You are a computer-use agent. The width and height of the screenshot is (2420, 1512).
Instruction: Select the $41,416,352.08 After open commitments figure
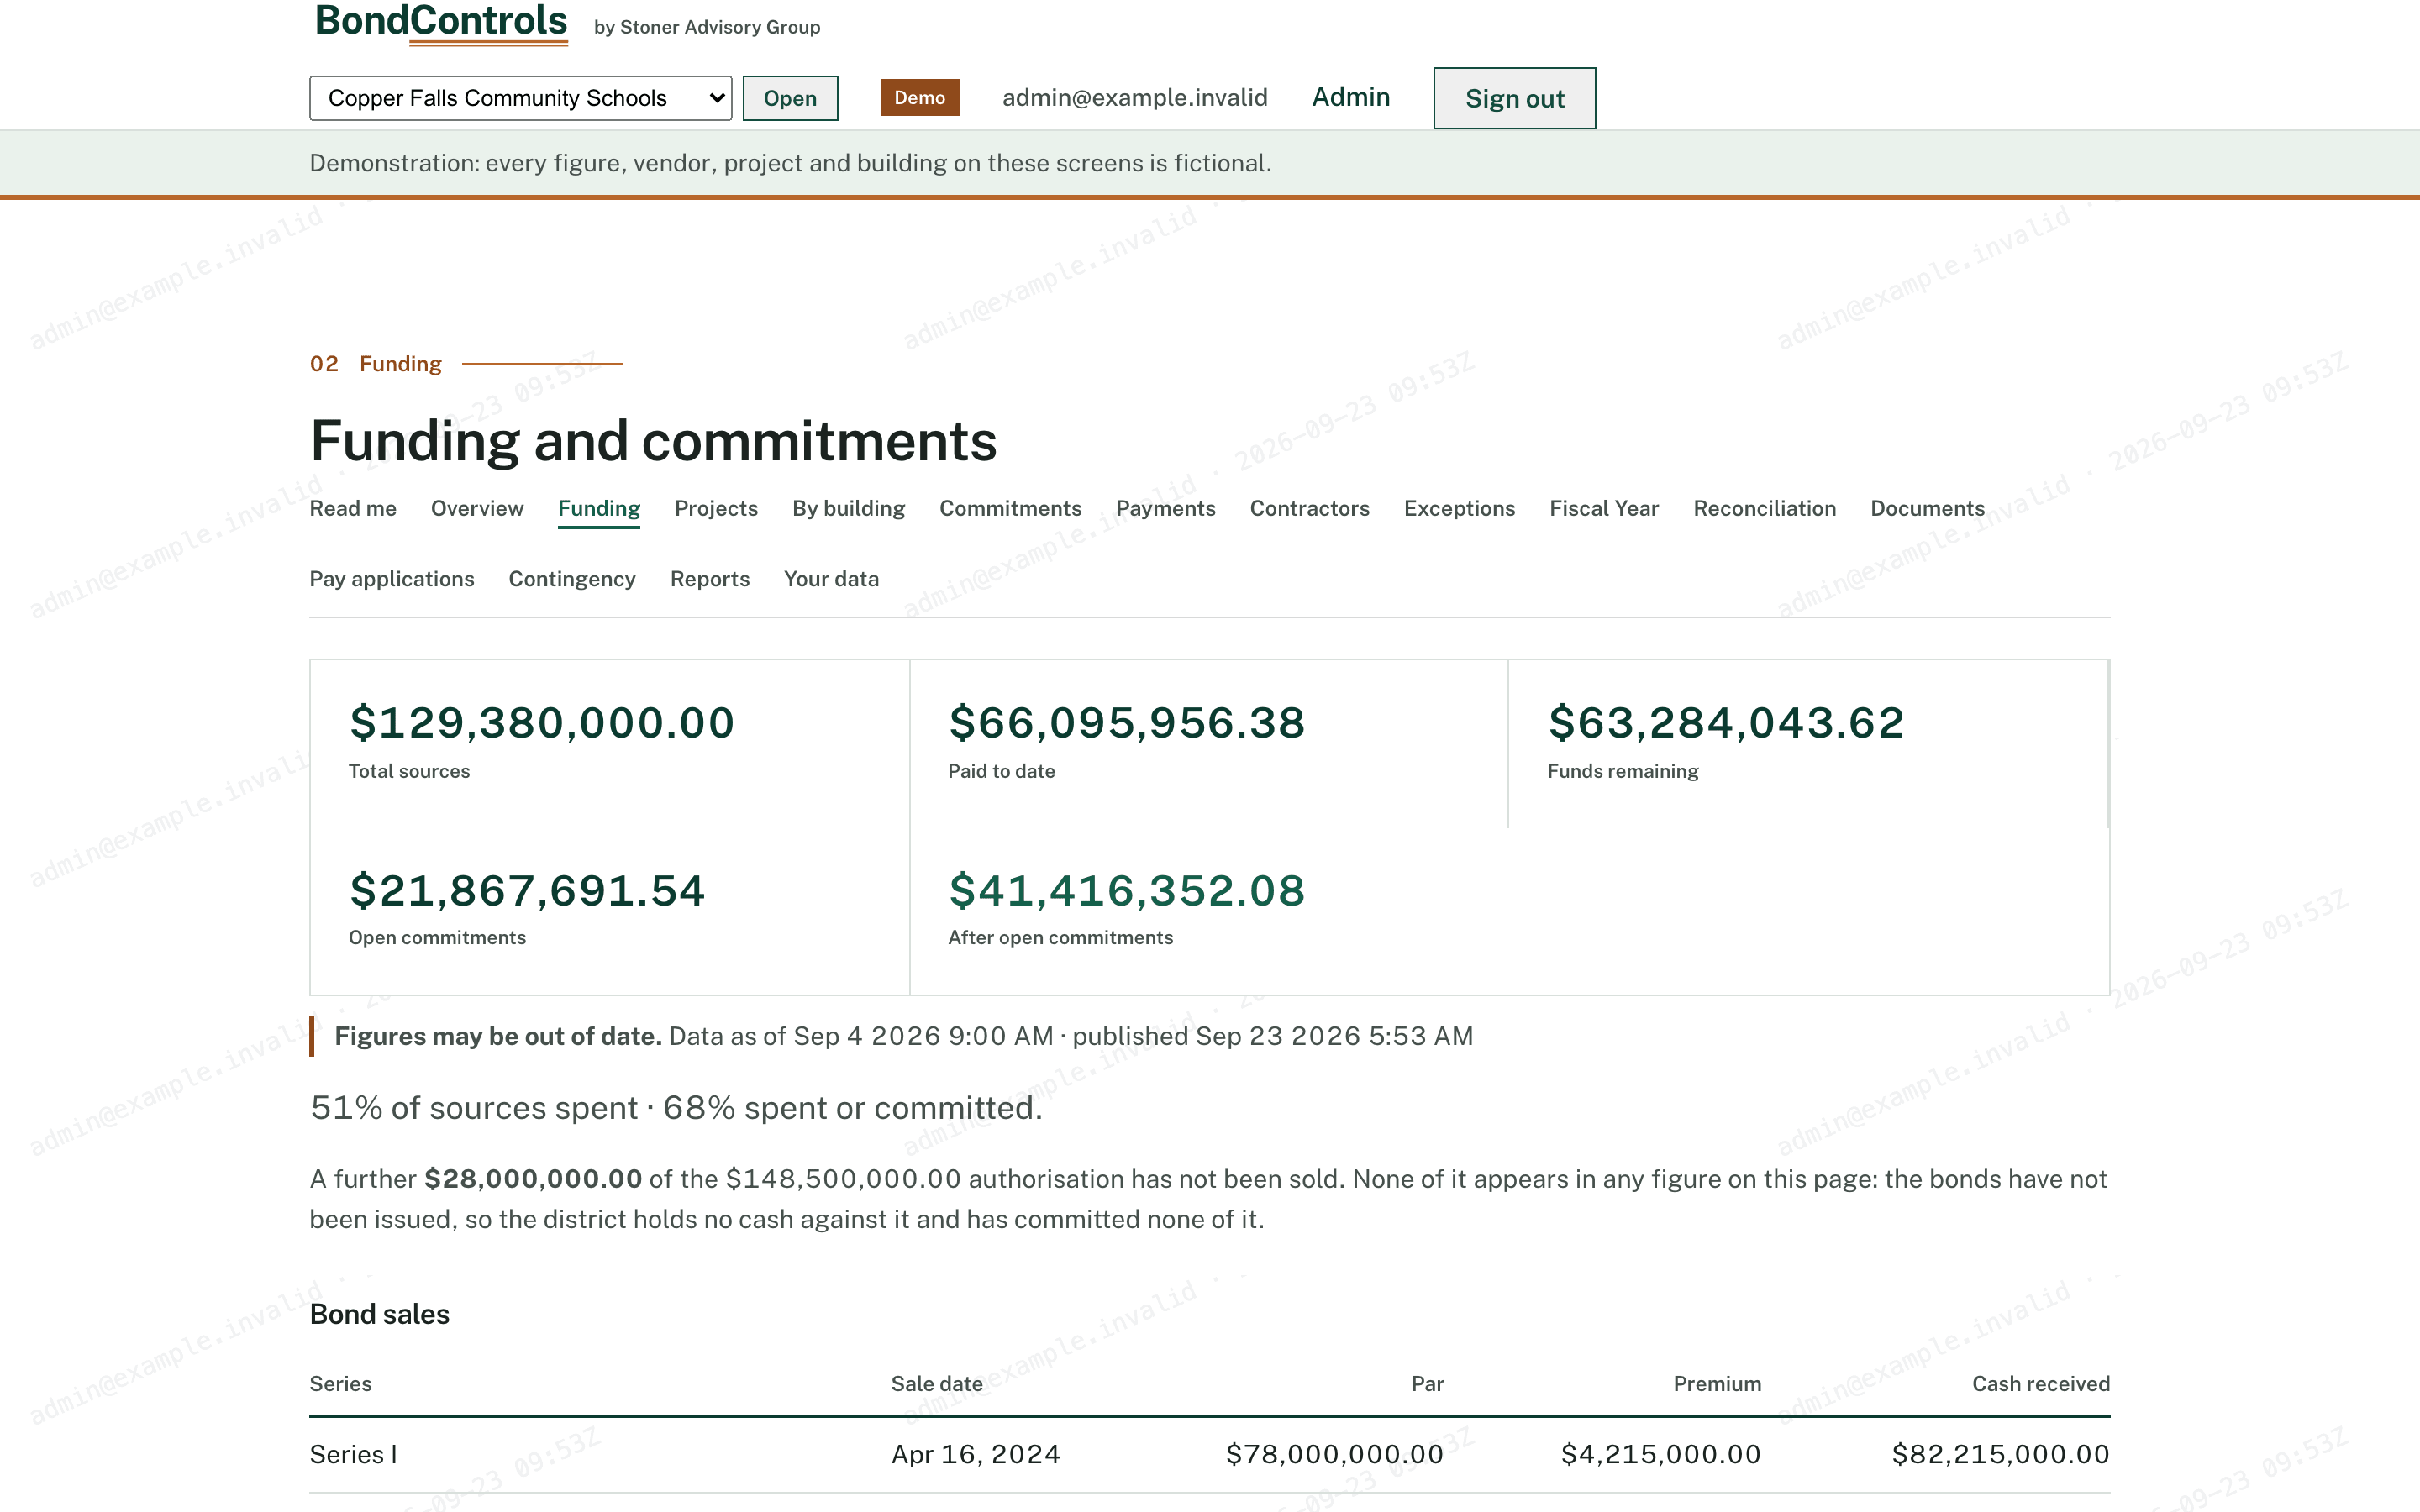point(1127,890)
